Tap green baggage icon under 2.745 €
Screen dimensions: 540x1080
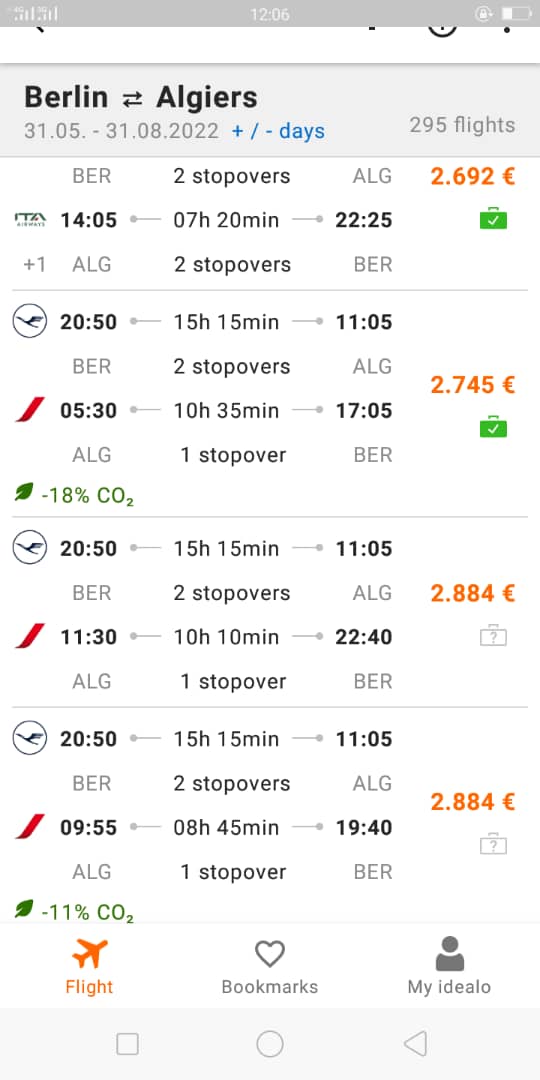[x=493, y=427]
